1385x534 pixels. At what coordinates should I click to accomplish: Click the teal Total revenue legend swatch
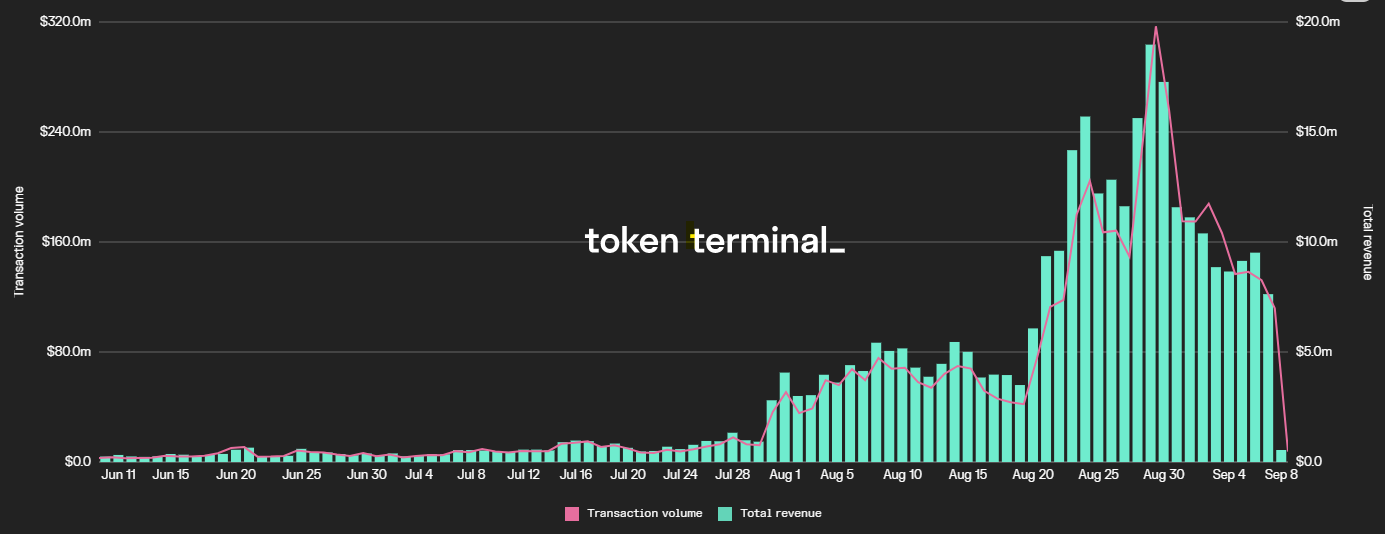725,513
